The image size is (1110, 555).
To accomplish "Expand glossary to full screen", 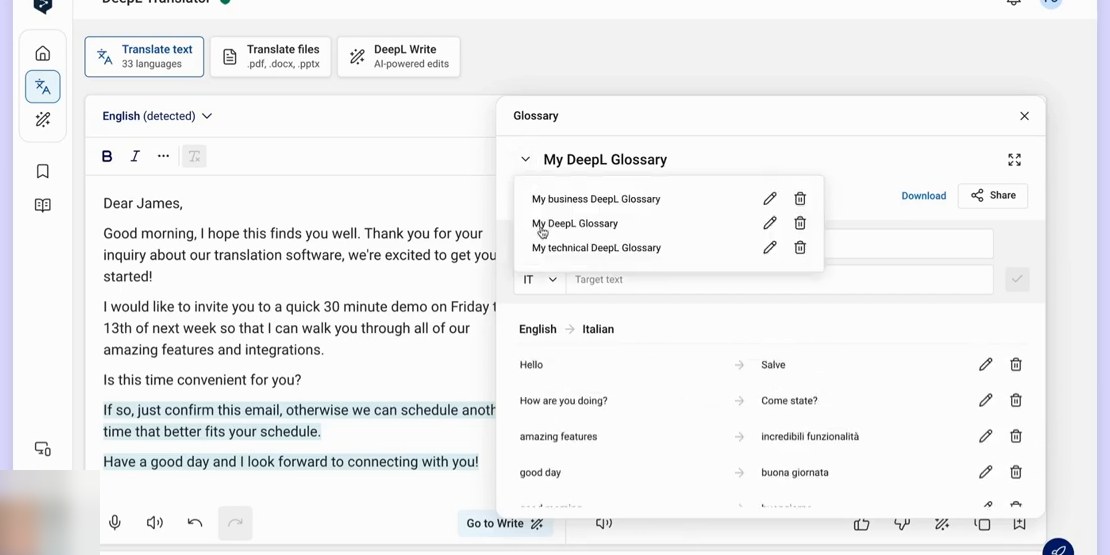I will coord(1014,159).
